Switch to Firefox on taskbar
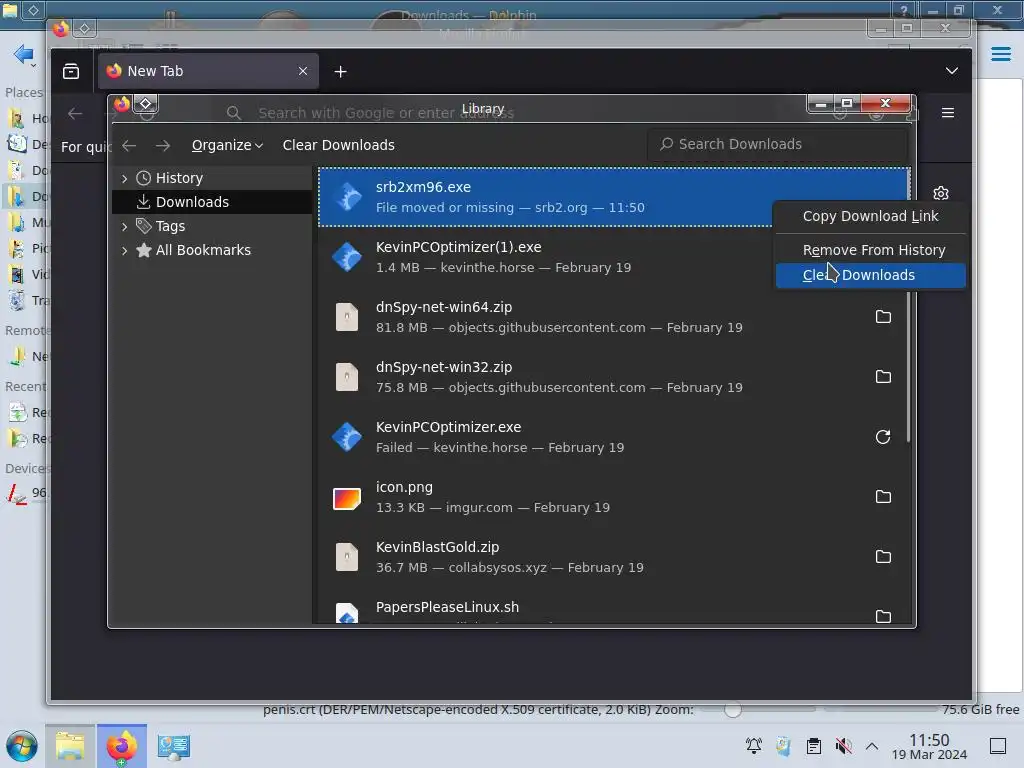This screenshot has width=1024, height=768. [121, 746]
